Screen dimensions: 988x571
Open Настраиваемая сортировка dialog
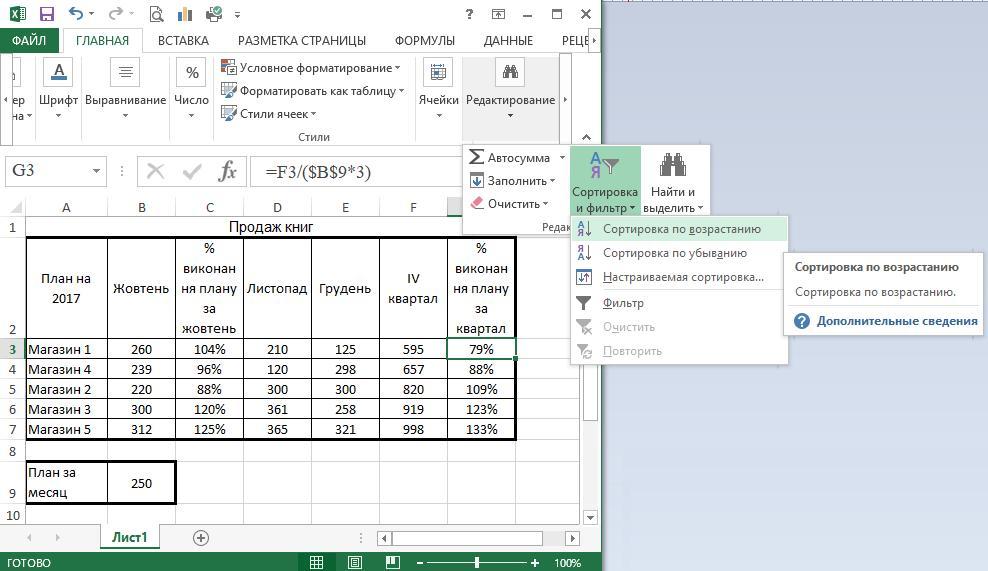(x=679, y=277)
